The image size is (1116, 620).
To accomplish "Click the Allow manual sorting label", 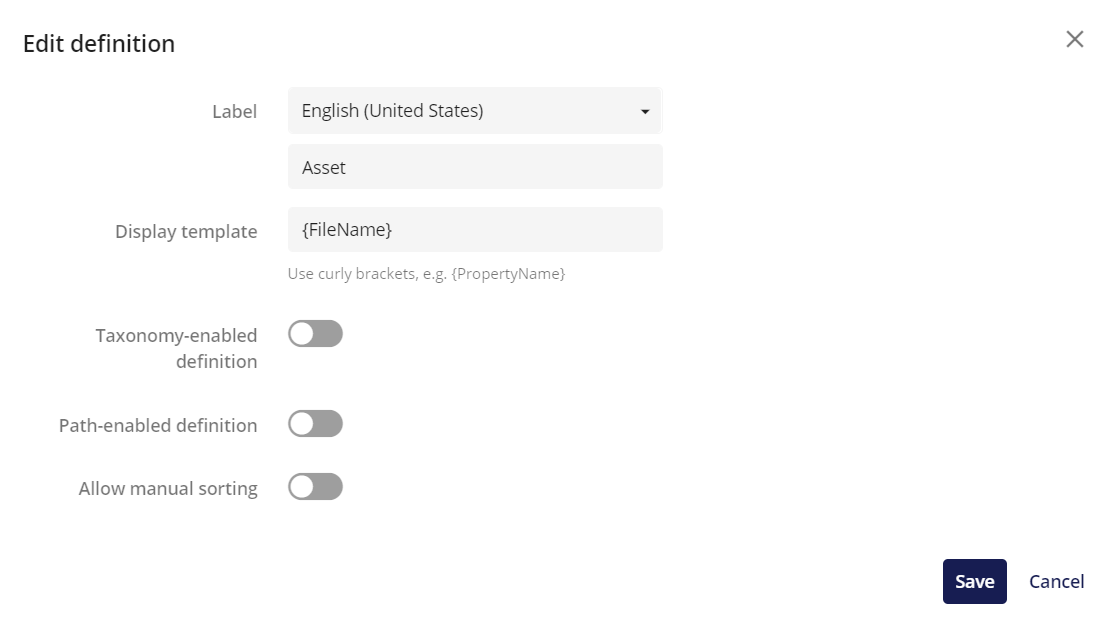I will [167, 487].
